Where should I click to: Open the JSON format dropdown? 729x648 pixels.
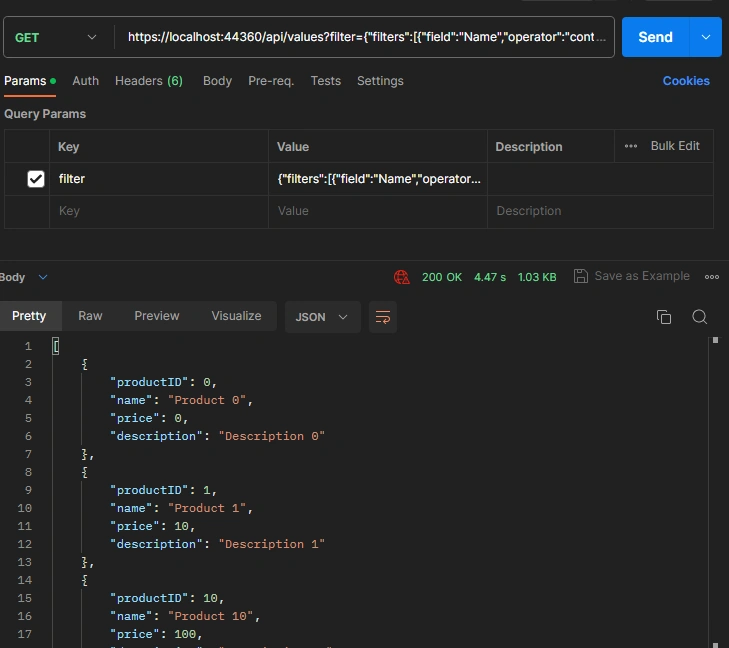click(x=322, y=317)
